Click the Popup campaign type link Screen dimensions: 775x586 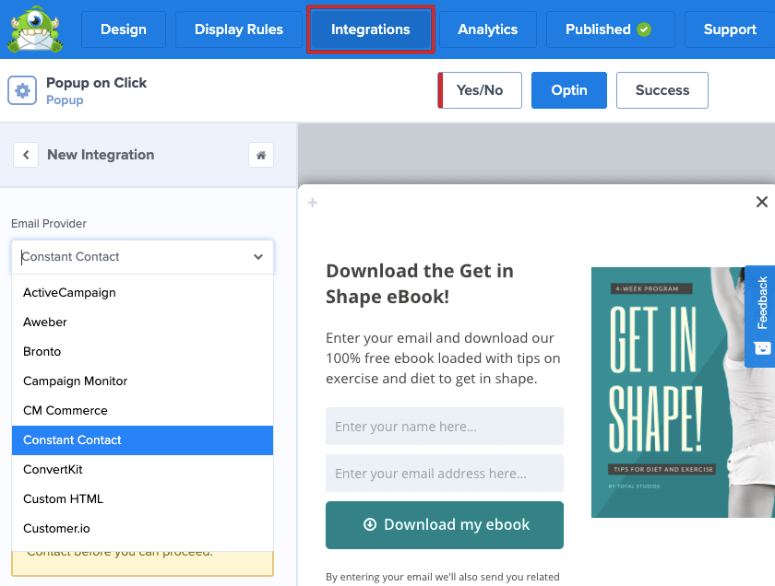tap(65, 100)
